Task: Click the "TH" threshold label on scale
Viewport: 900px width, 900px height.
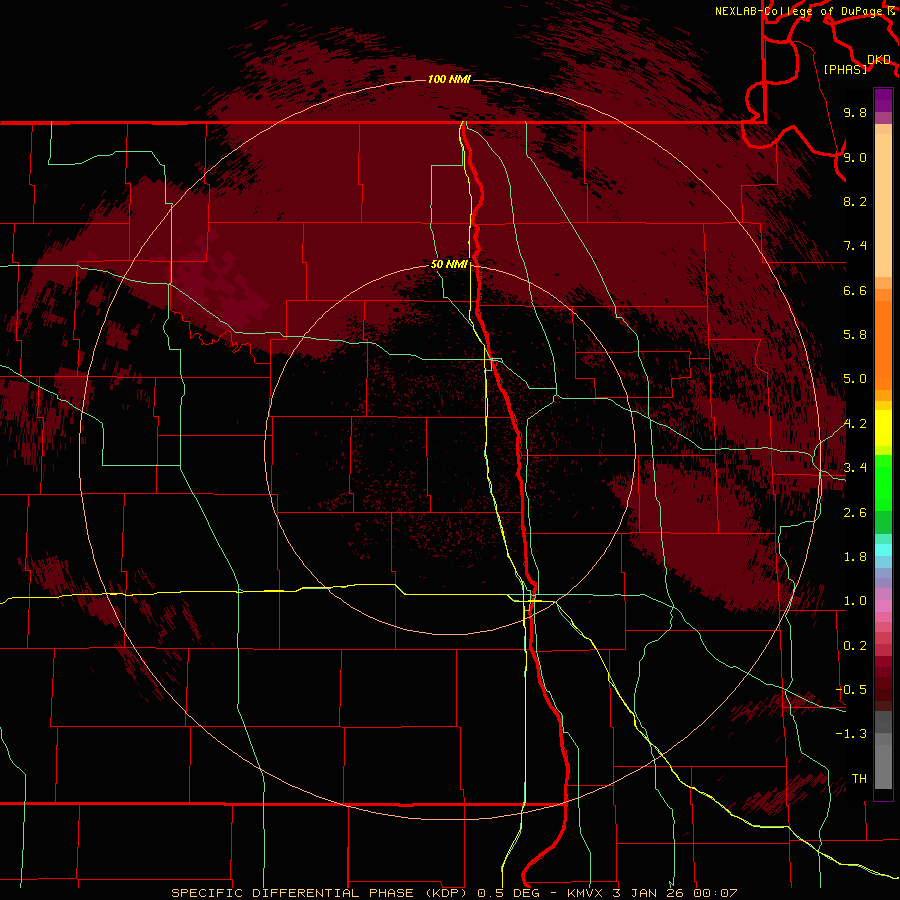Action: coord(859,779)
